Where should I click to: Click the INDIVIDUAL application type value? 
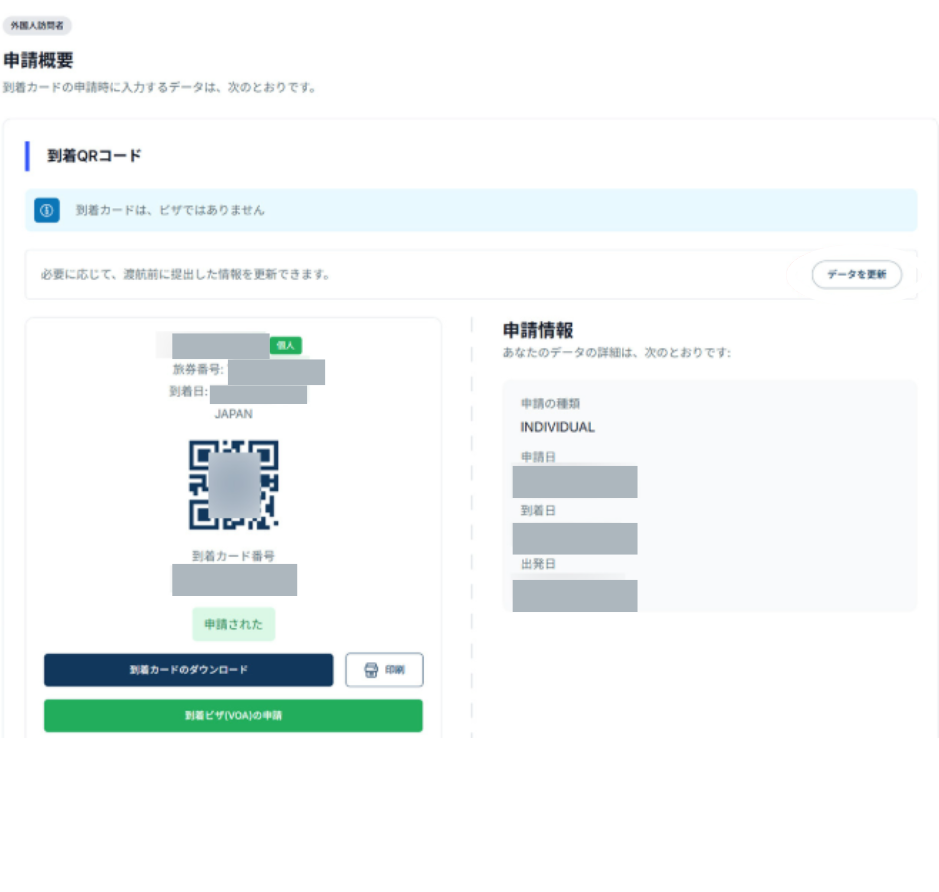[558, 427]
